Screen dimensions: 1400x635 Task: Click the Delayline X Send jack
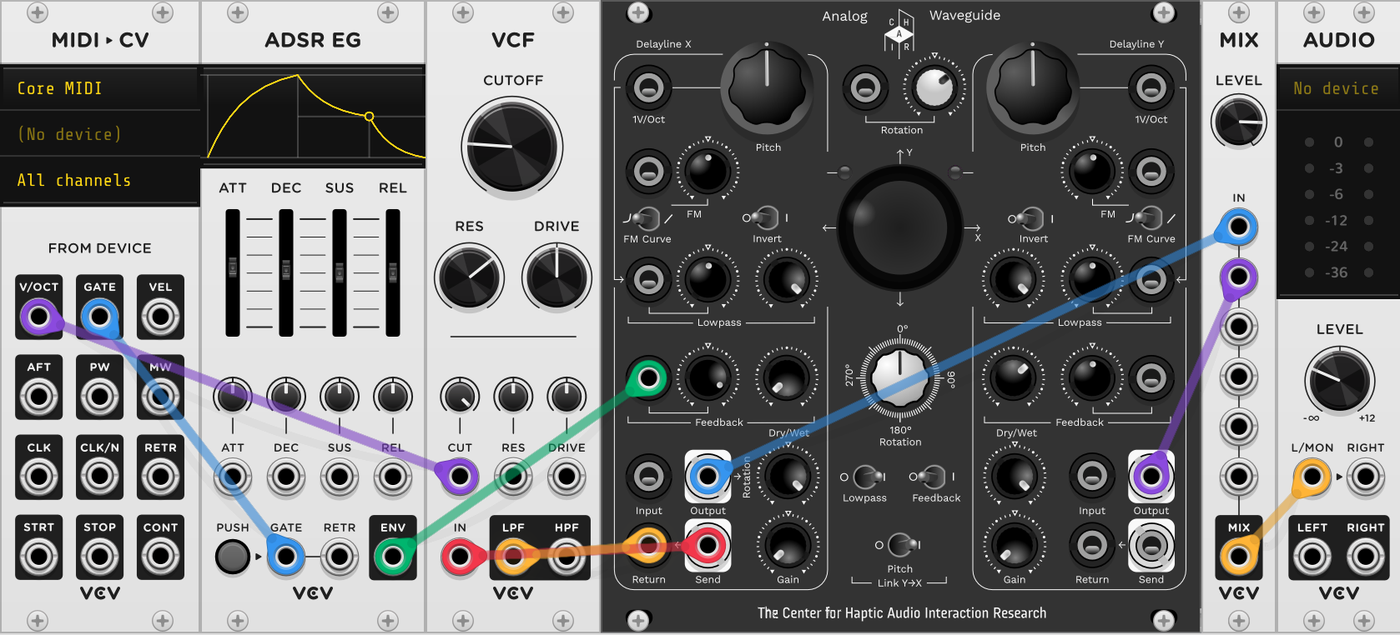pyautogui.click(x=708, y=545)
